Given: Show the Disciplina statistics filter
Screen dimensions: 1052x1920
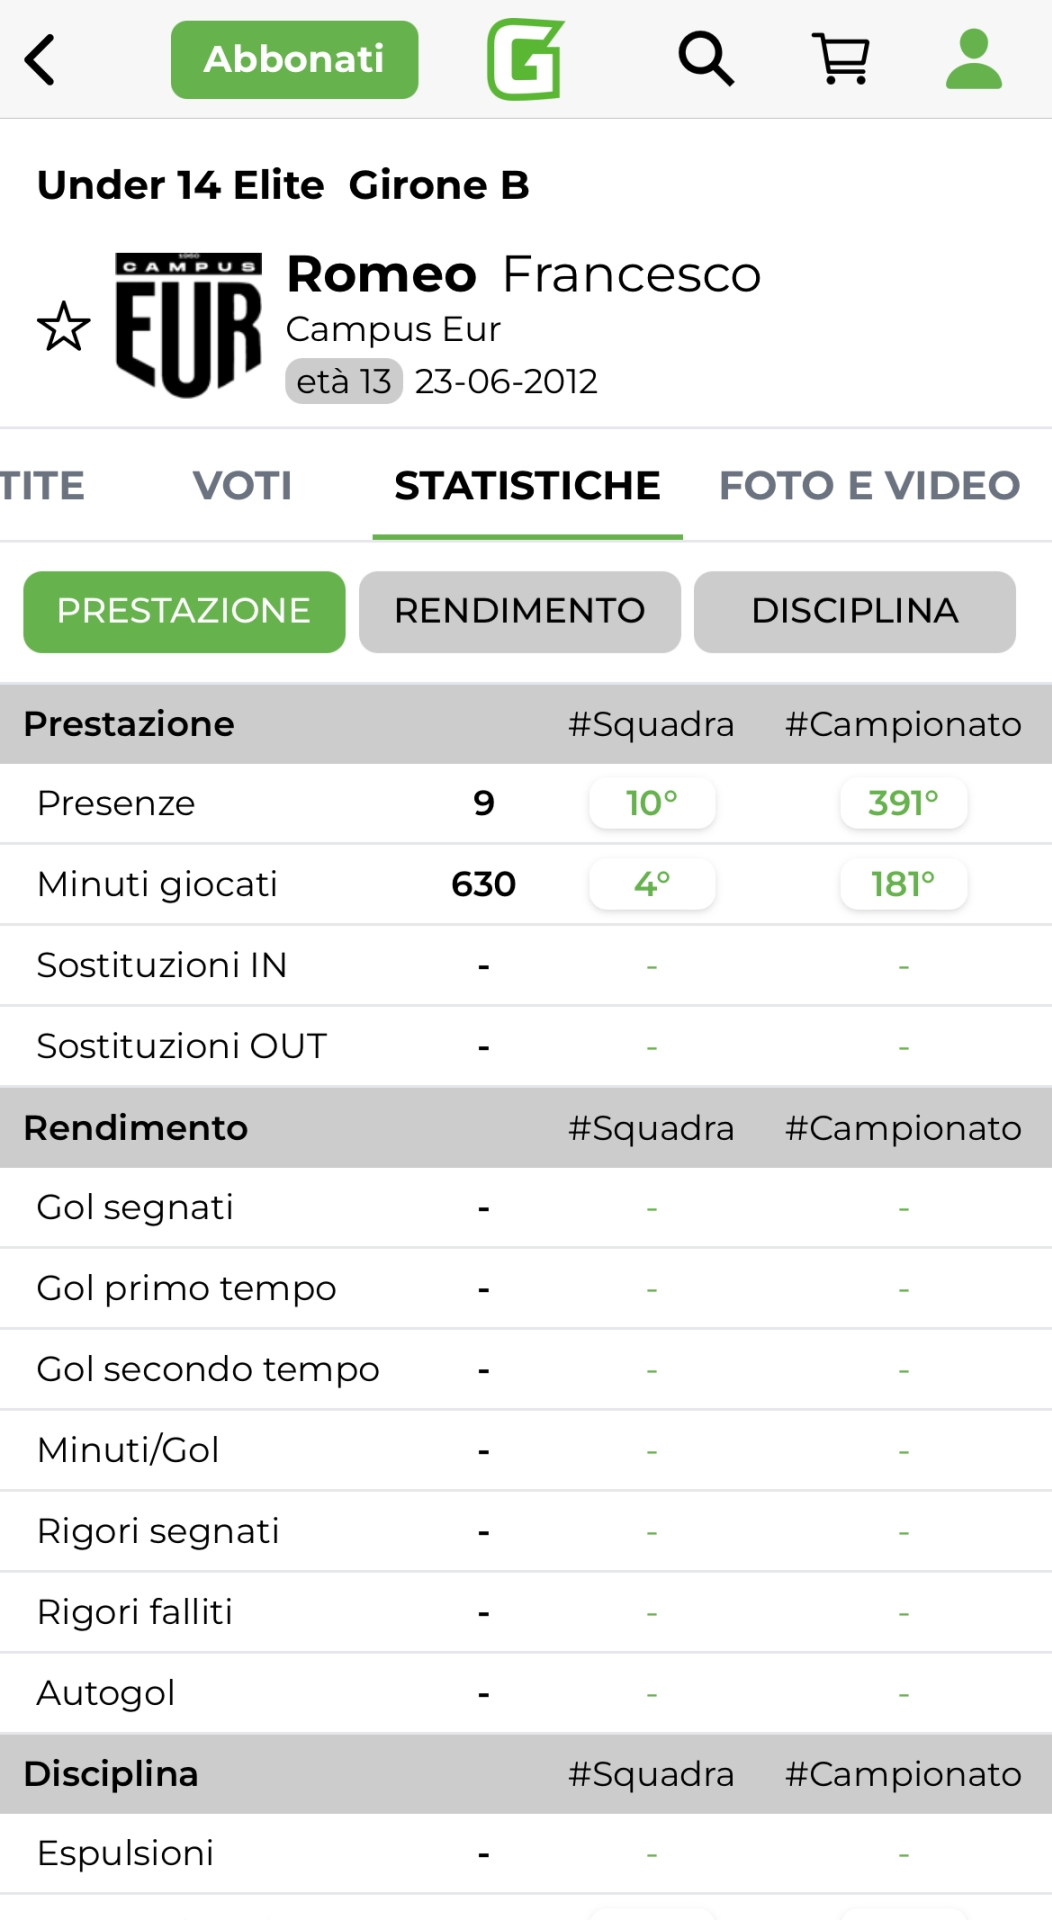Looking at the screenshot, I should (855, 611).
